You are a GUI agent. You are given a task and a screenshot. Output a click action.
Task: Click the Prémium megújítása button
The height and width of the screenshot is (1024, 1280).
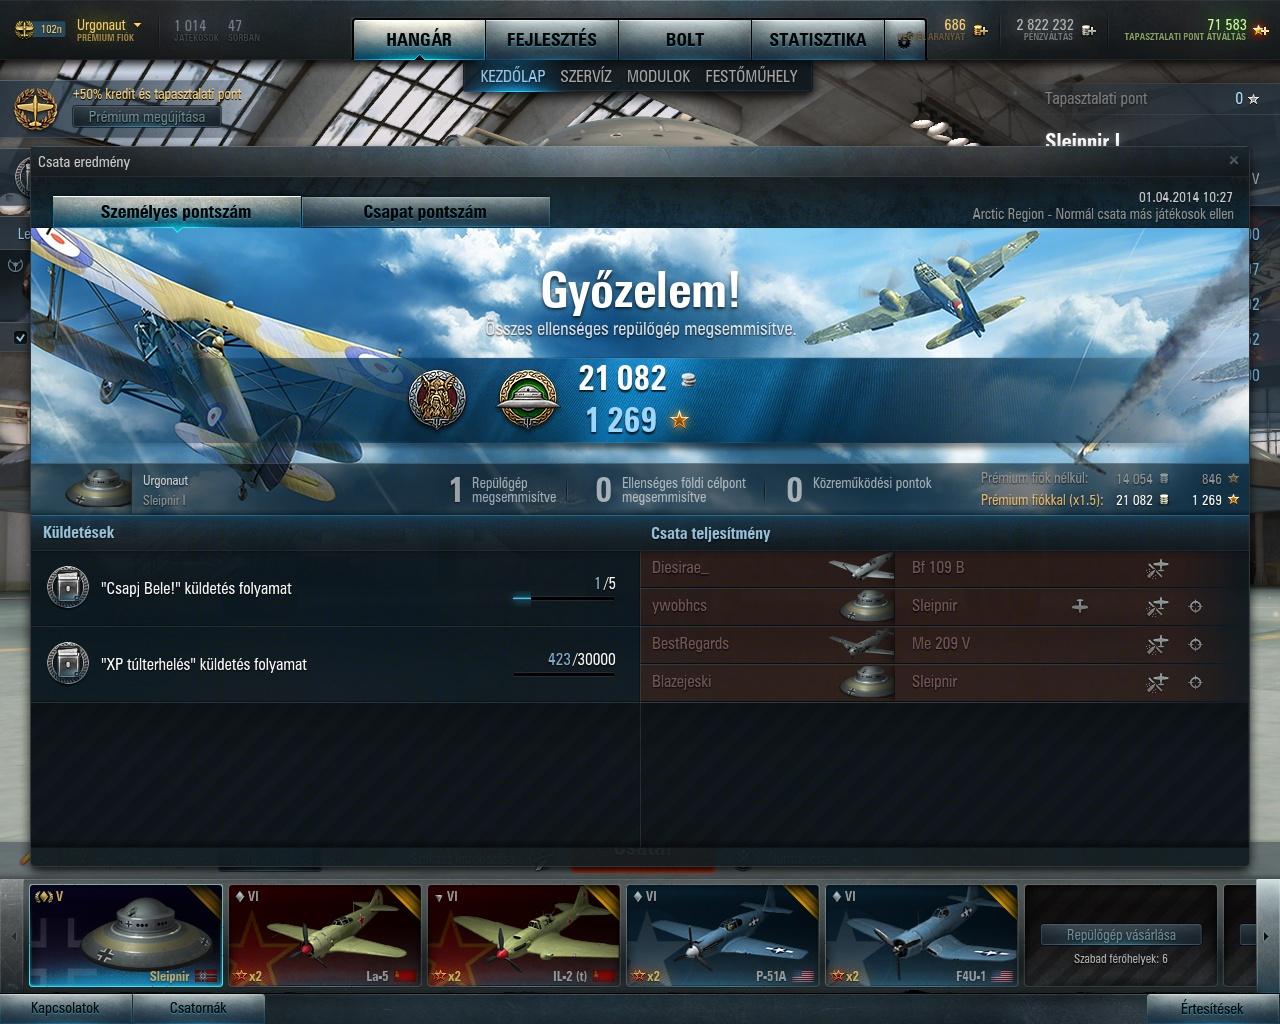147,117
